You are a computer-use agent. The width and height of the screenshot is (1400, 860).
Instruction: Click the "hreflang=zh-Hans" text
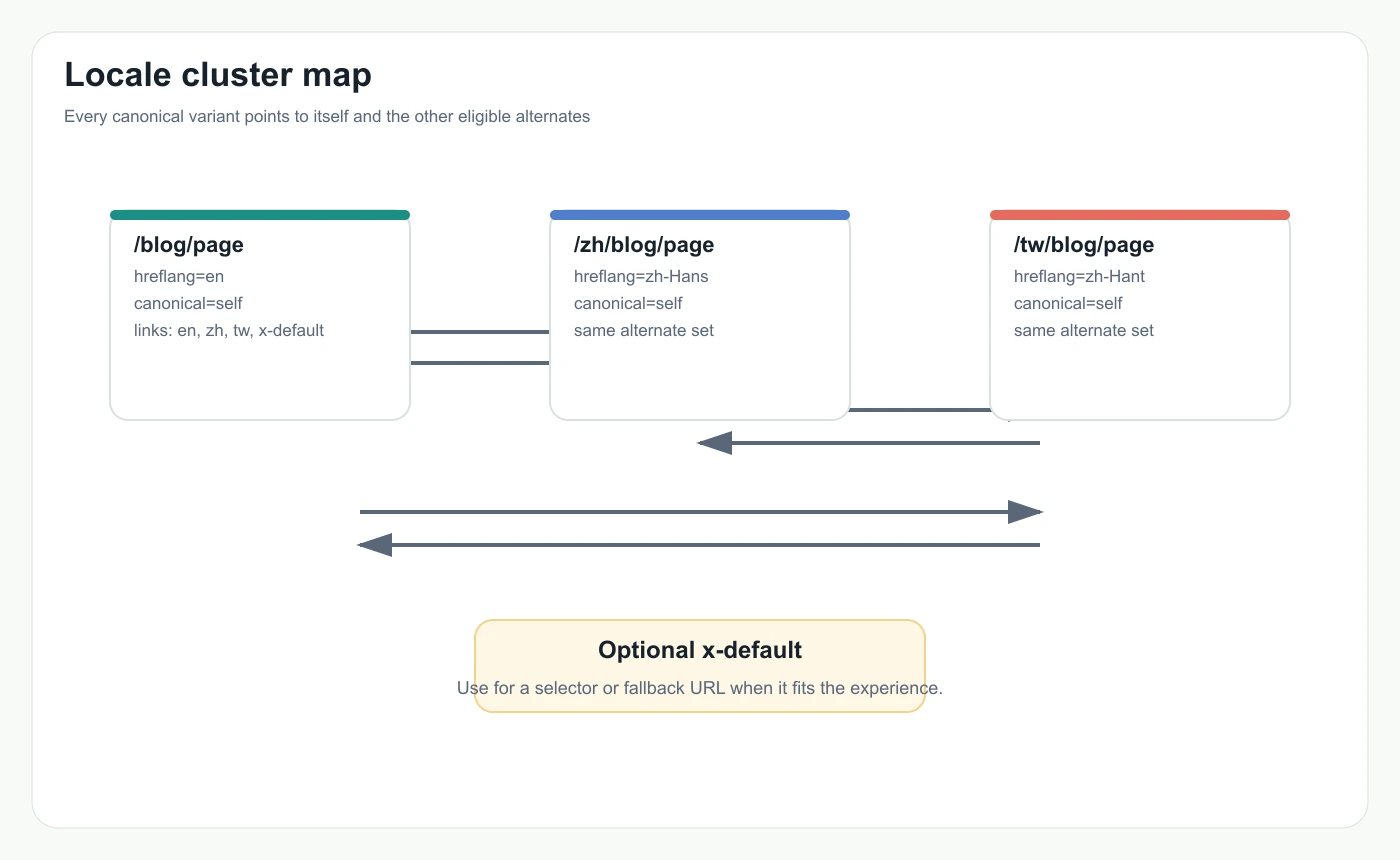pyautogui.click(x=641, y=276)
